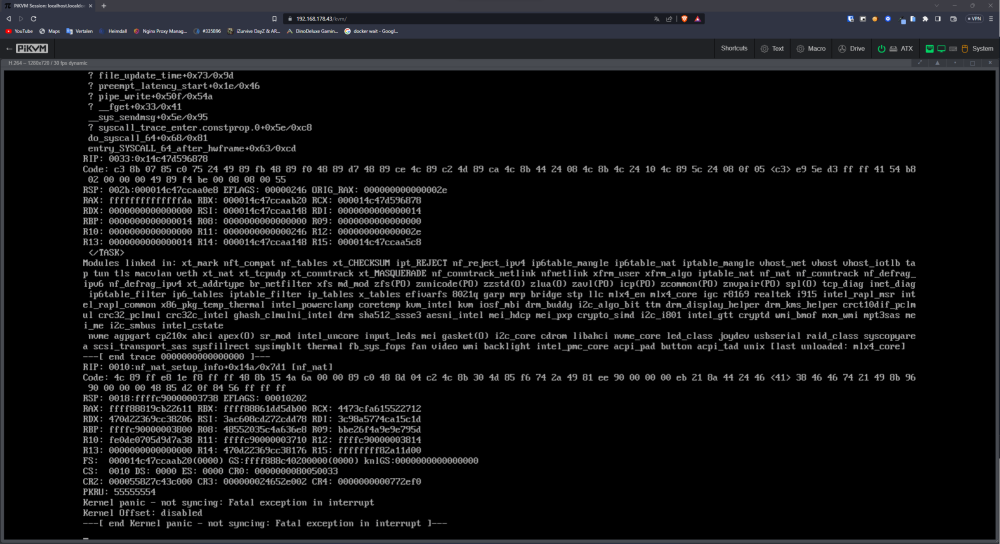Open the tab search chevron in title bar
This screenshot has width=1000, height=544.
(x=937, y=6)
